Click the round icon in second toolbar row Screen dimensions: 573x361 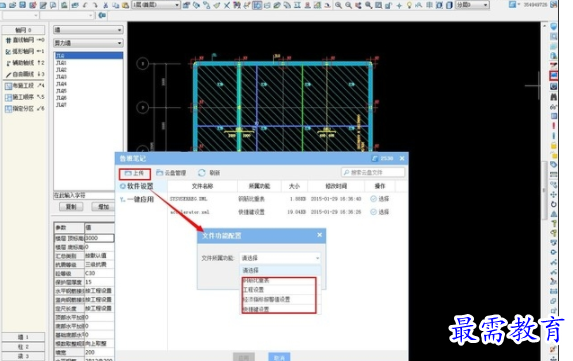click(x=102, y=15)
